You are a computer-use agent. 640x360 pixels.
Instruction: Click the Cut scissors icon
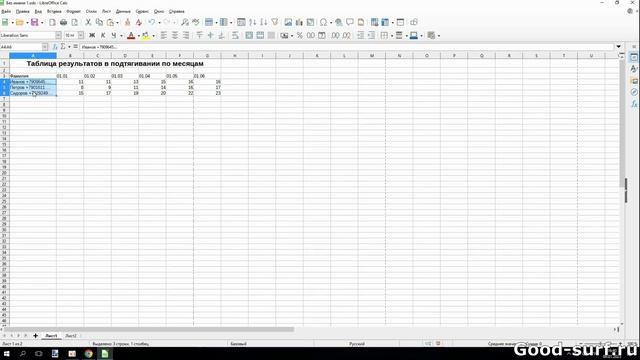pyautogui.click(x=88, y=22)
